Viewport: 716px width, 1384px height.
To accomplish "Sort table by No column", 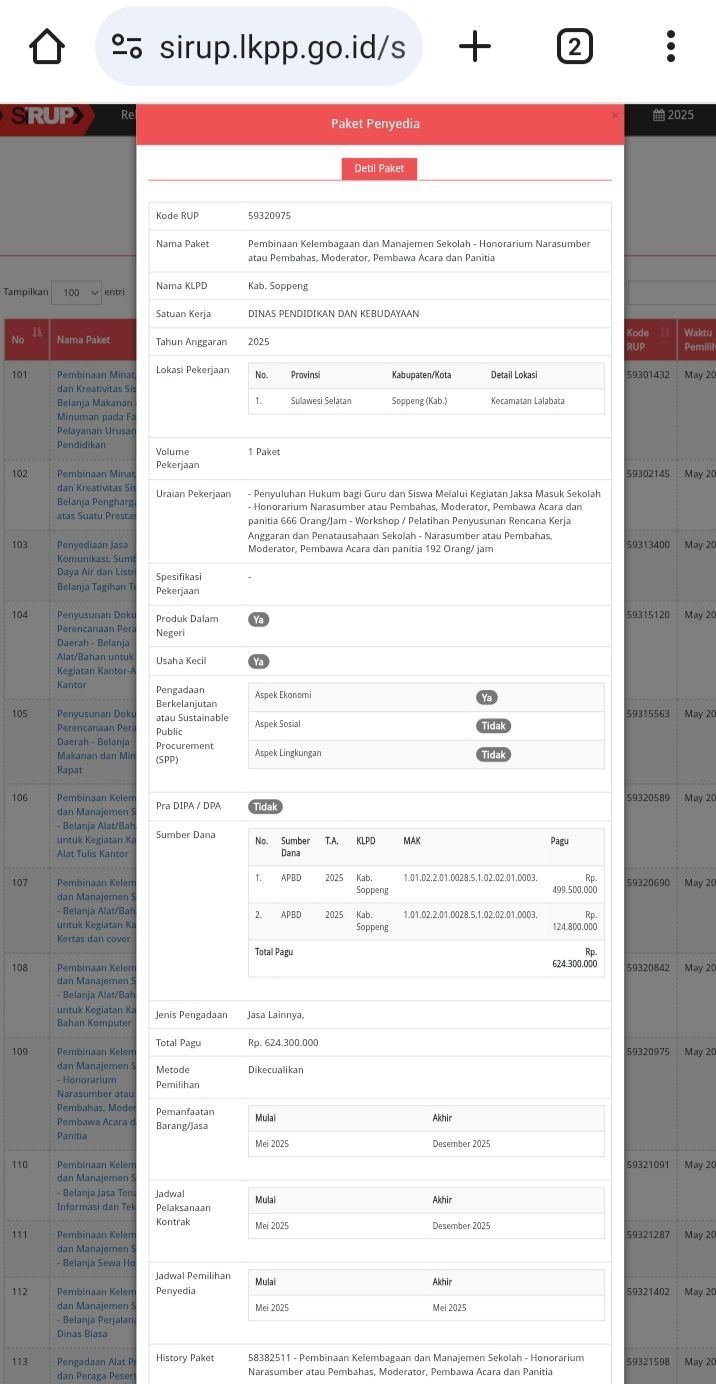I will coord(26,339).
